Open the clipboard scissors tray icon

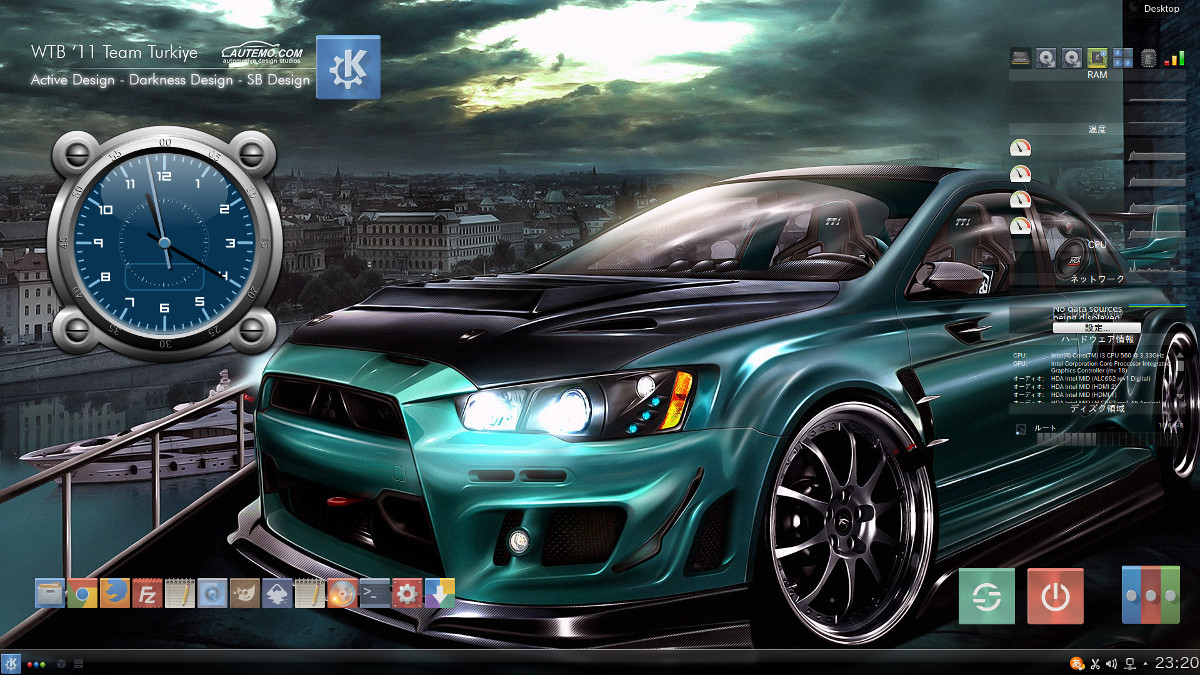pyautogui.click(x=1095, y=663)
